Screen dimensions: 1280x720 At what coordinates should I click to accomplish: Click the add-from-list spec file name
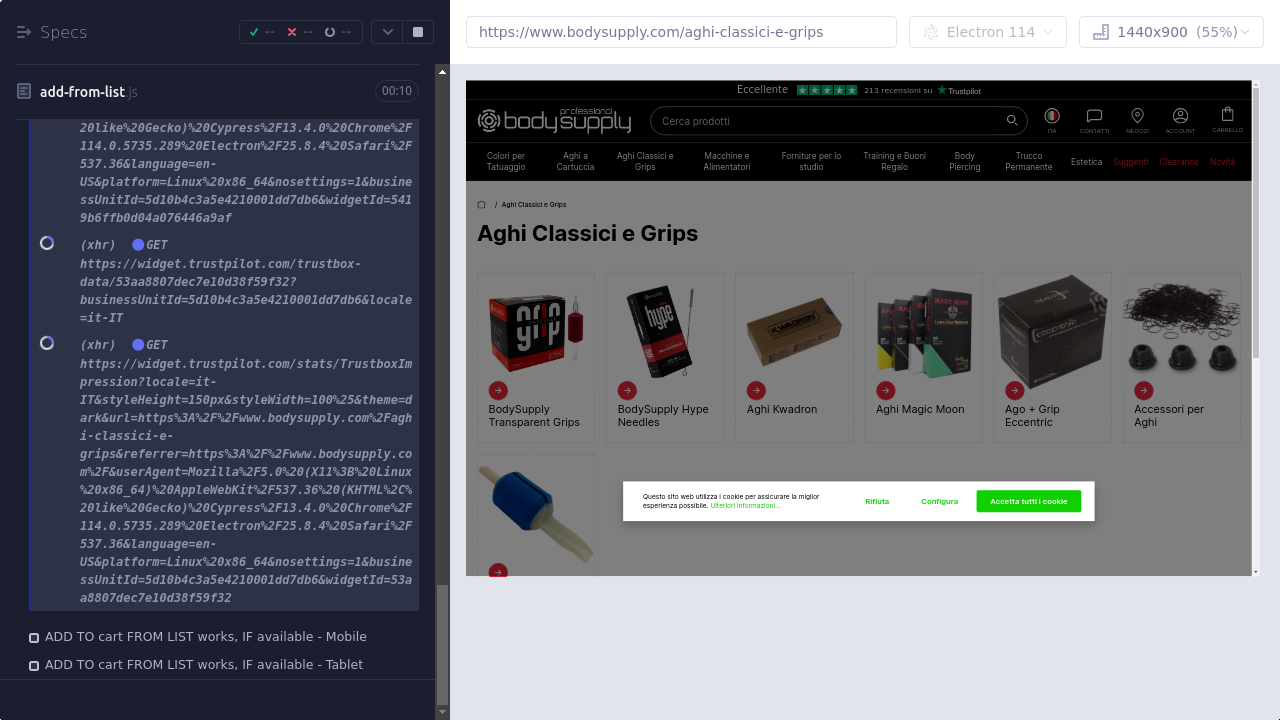coord(82,92)
